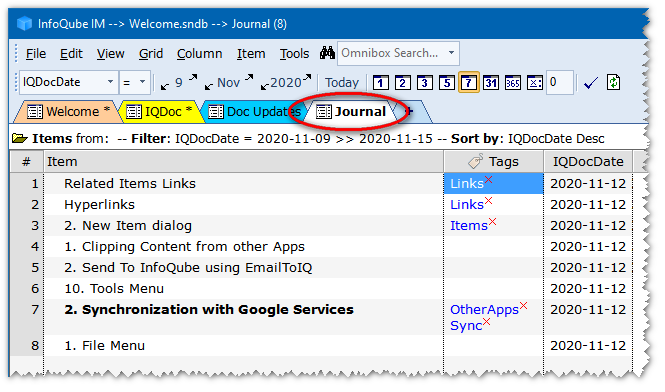
Task: Click the number of days input showing 0
Action: (559, 82)
